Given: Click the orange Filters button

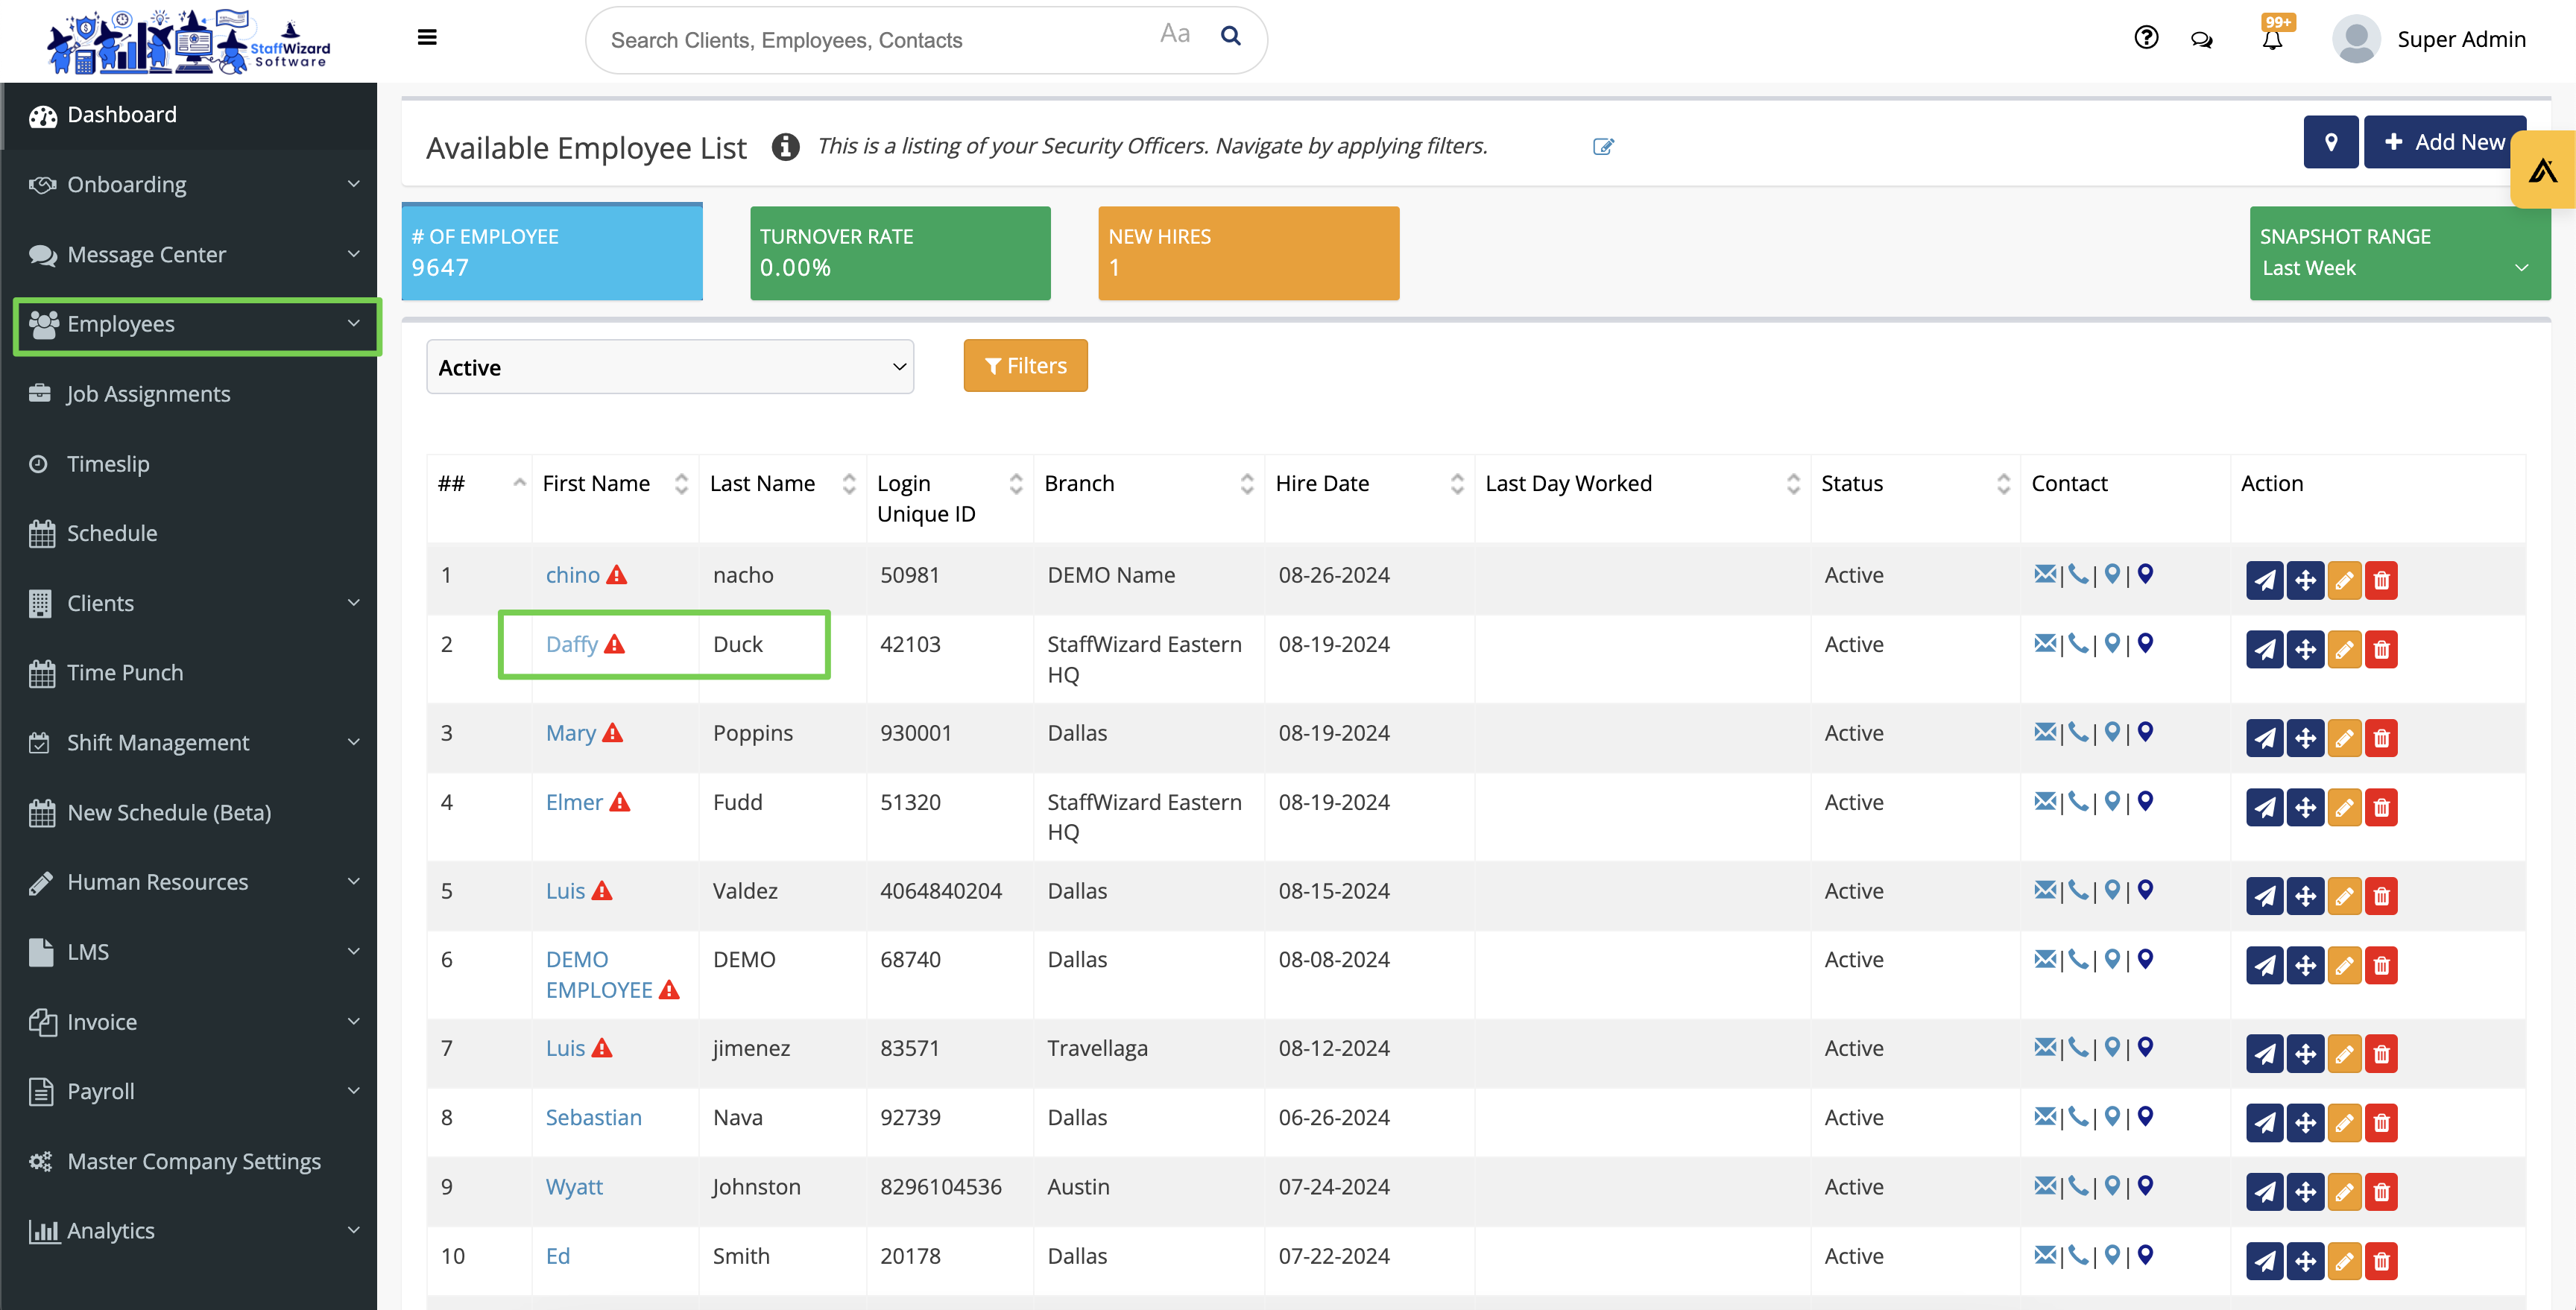Looking at the screenshot, I should click(1025, 366).
